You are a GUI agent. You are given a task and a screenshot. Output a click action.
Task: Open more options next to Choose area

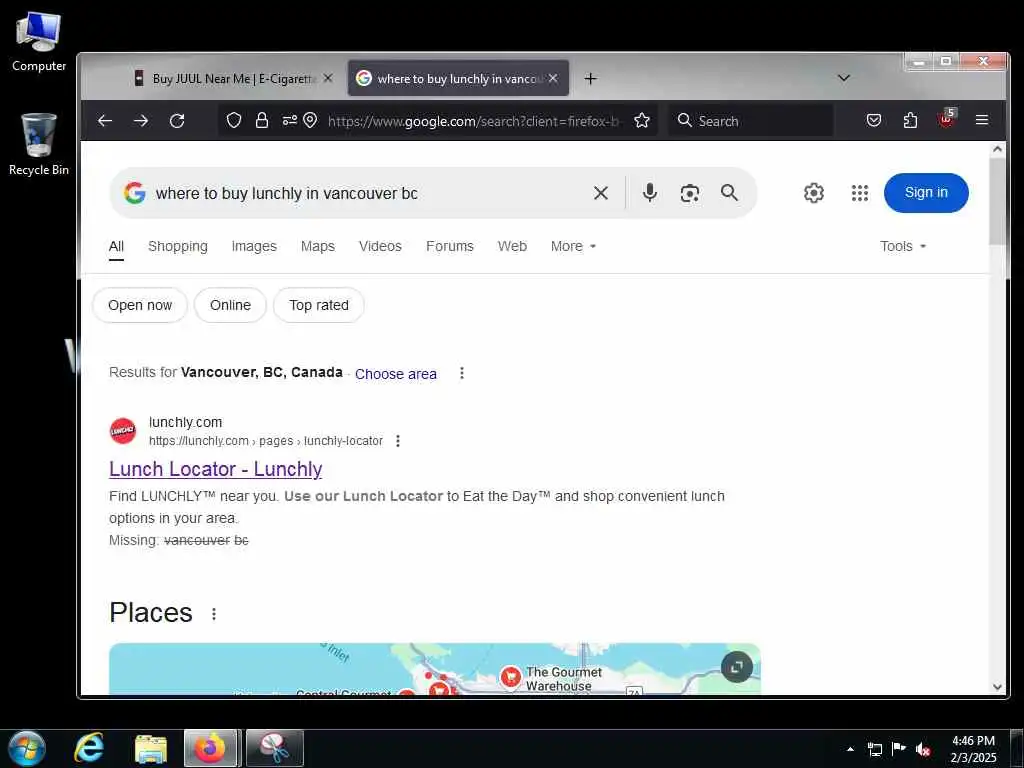coord(462,374)
